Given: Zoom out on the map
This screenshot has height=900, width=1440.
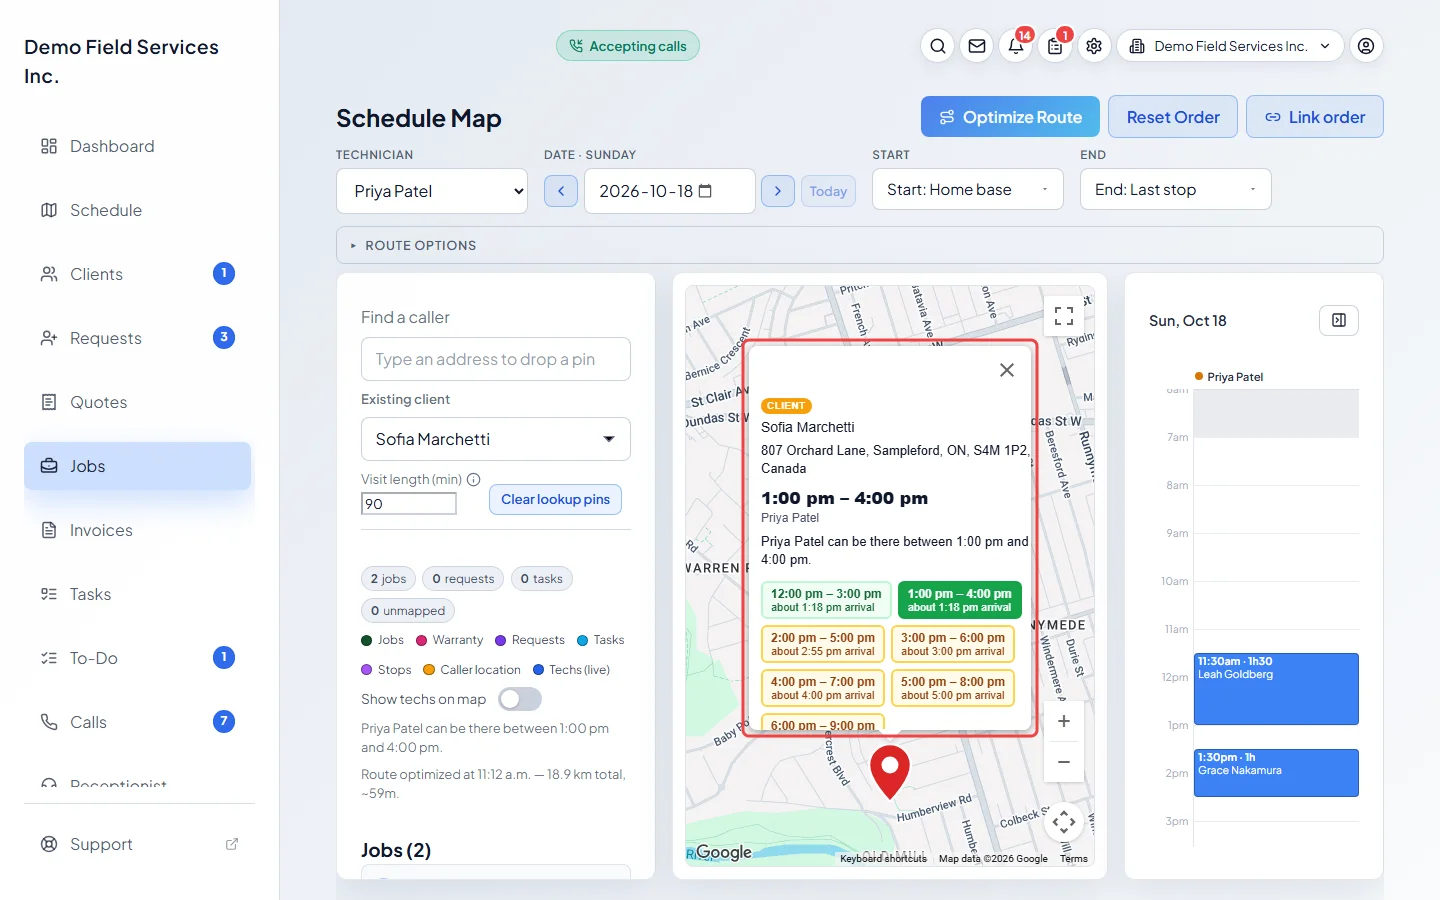Looking at the screenshot, I should coord(1064,762).
